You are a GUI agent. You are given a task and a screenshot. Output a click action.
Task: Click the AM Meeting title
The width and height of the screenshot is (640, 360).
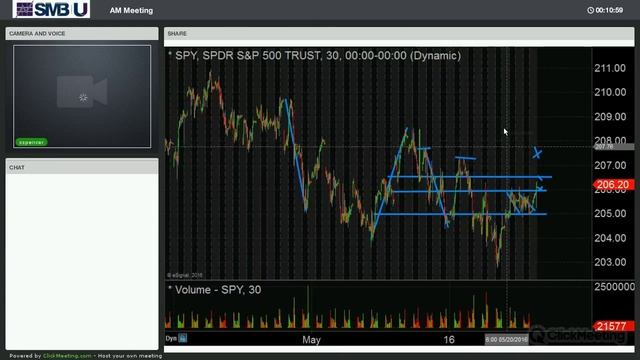point(131,11)
